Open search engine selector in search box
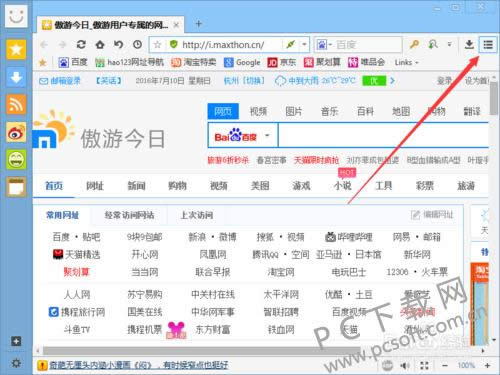Image resolution: width=500 pixels, height=375 pixels. pos(324,44)
